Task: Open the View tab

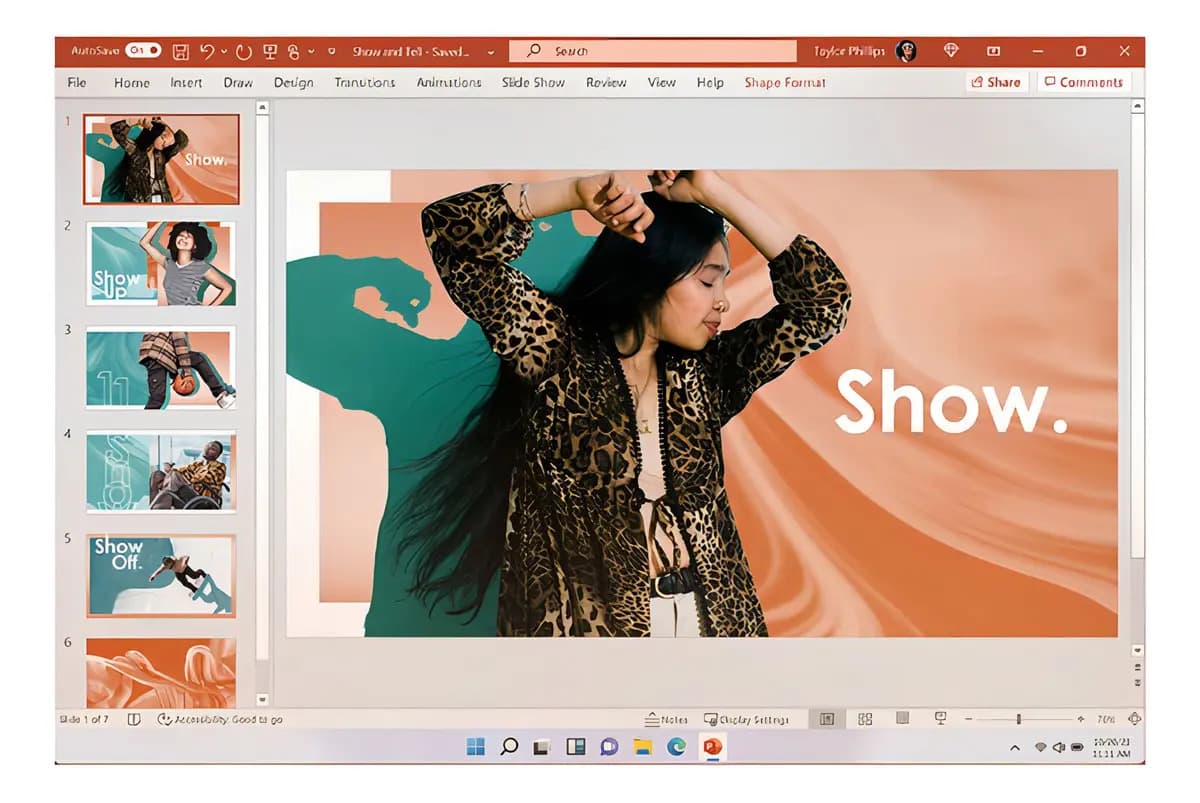Action: 661,83
